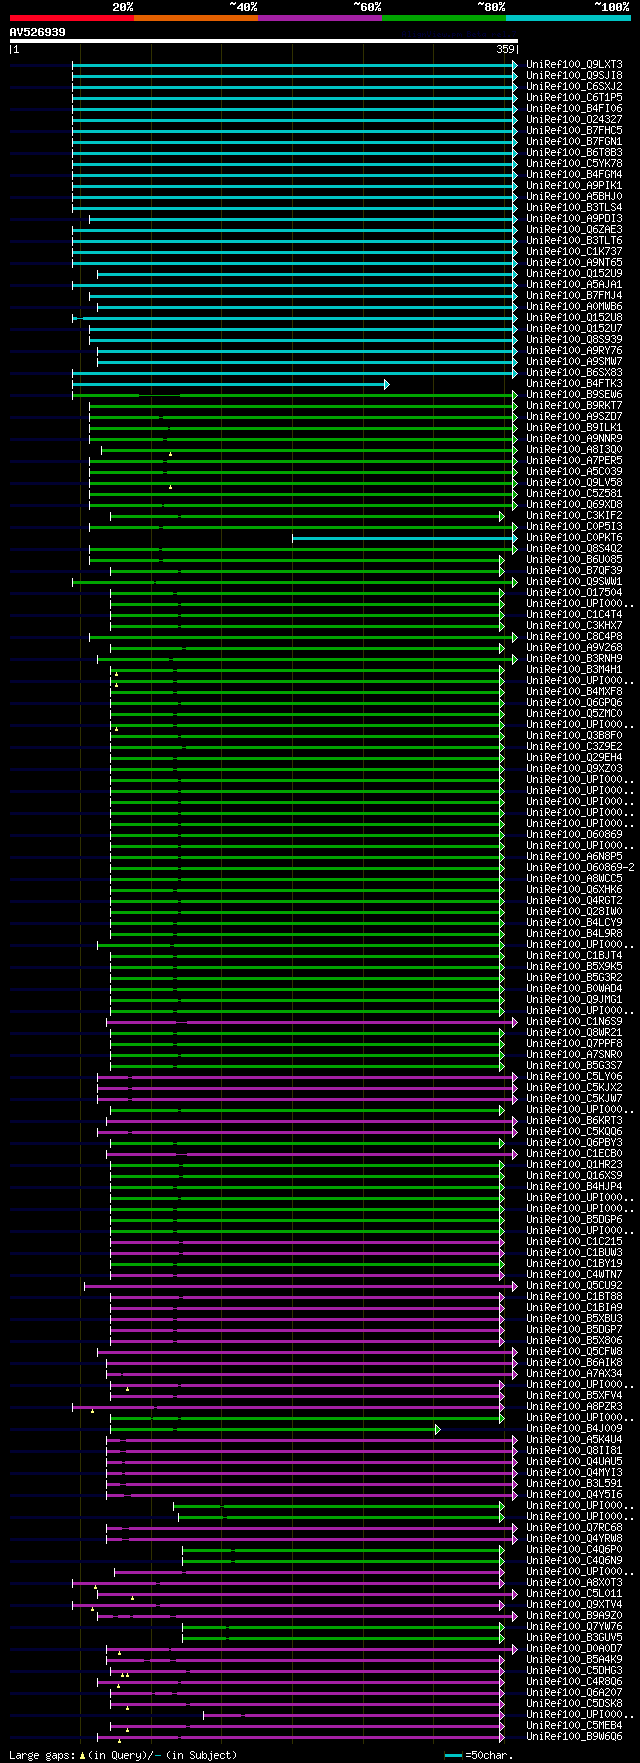Open hit UniRef100_Q9SJI8
This screenshot has height=1763, width=640.
tap(574, 76)
